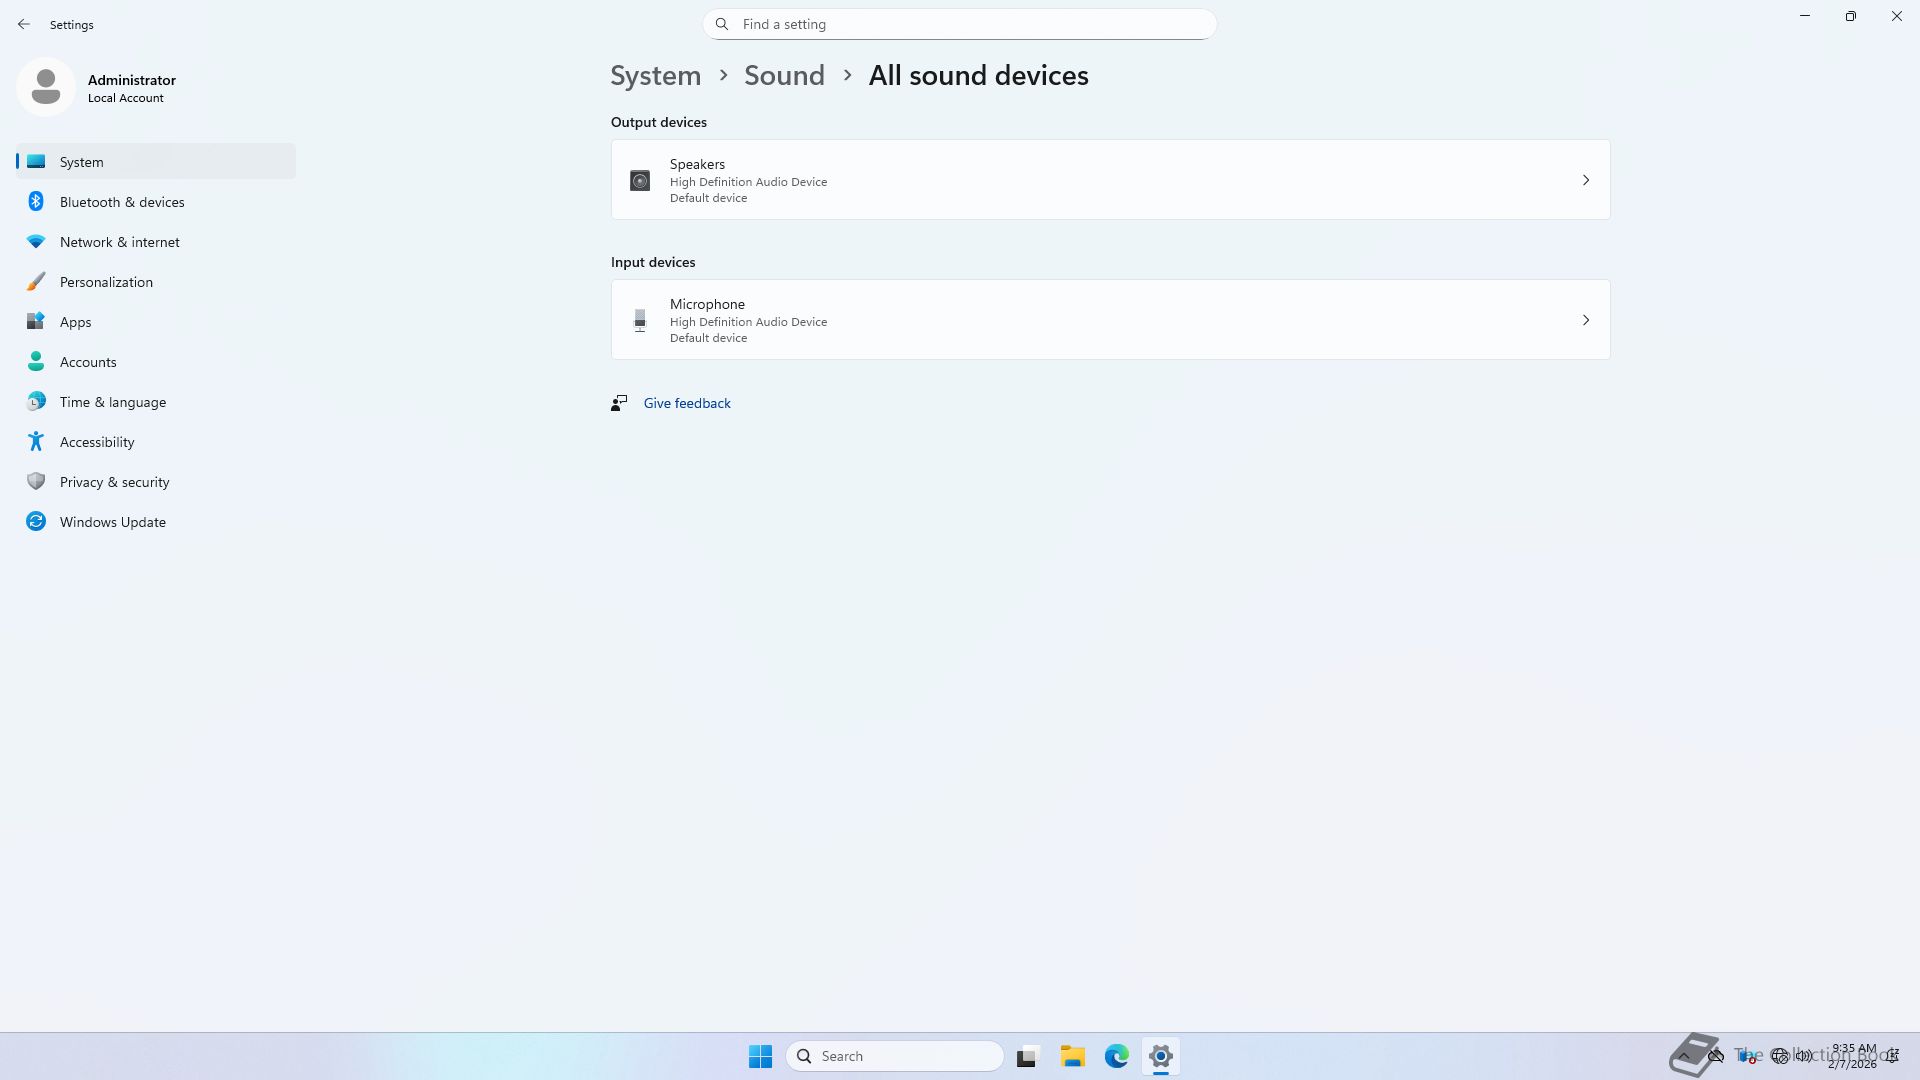Select Accounts in the sidebar
Image resolution: width=1920 pixels, height=1080 pixels.
88,362
